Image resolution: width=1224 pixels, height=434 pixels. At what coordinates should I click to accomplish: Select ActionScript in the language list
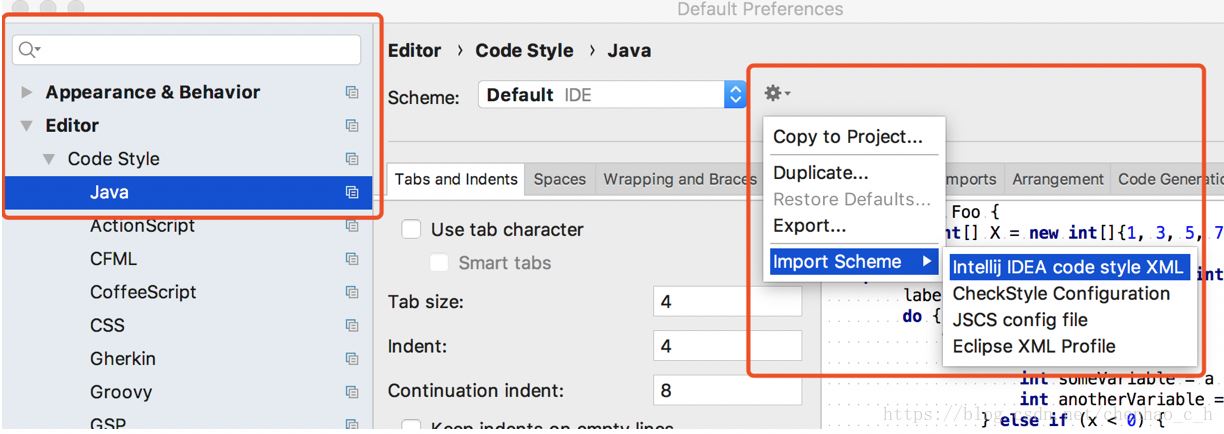(142, 226)
